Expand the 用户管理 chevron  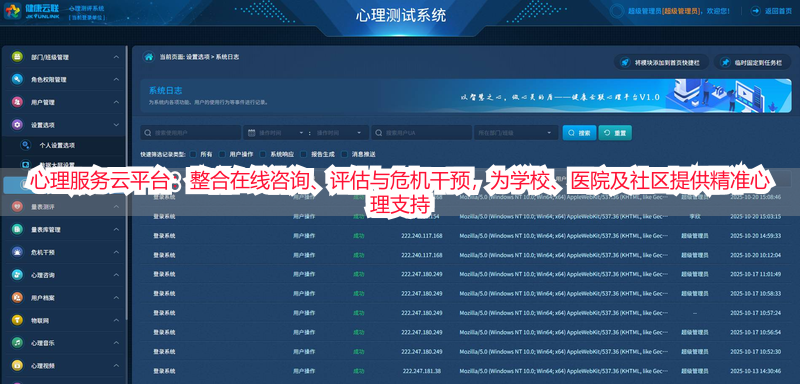pyautogui.click(x=116, y=102)
